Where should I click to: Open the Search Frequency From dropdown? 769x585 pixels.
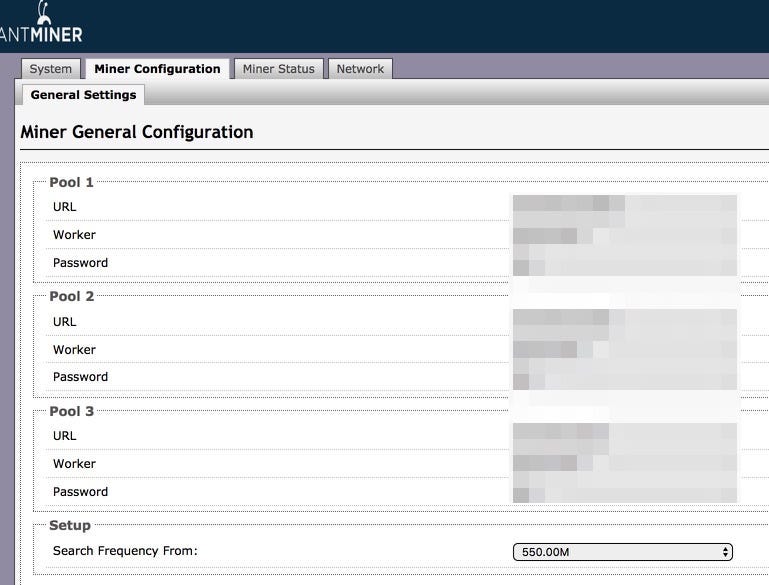[x=623, y=552]
